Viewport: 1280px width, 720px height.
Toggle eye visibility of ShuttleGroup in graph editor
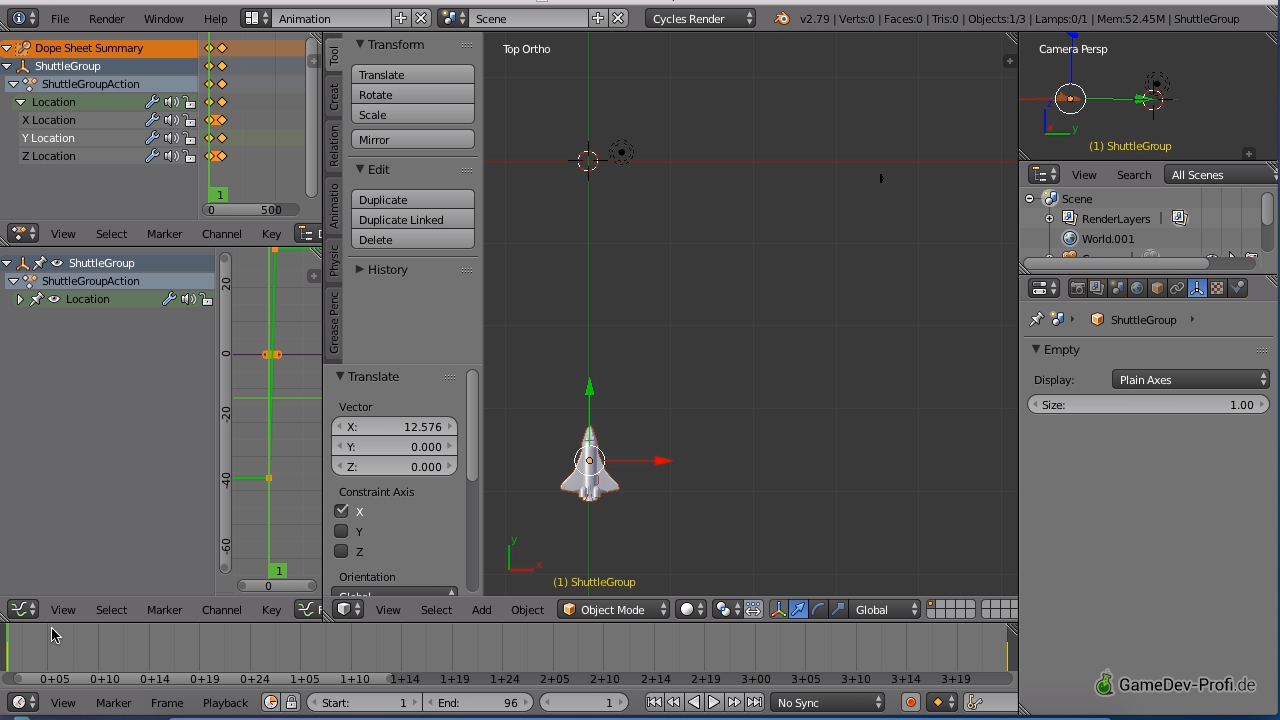[x=57, y=263]
